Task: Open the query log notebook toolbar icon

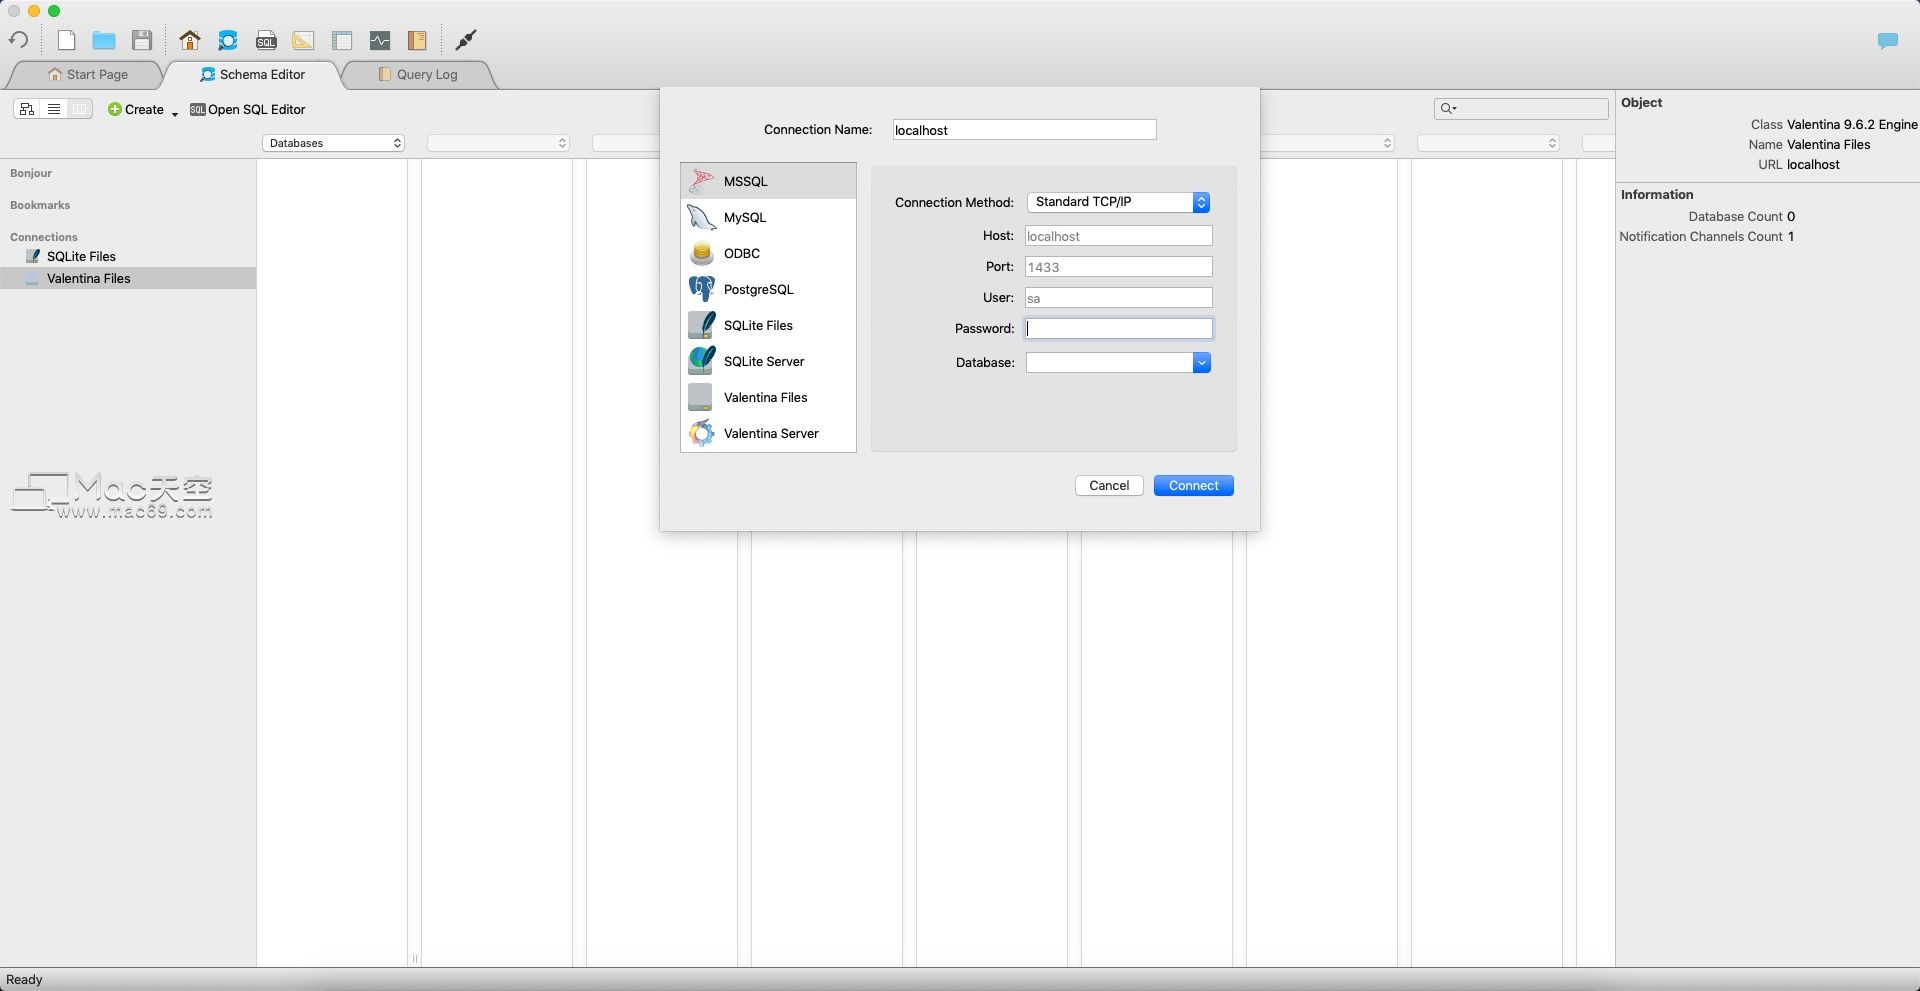Action: tap(417, 40)
